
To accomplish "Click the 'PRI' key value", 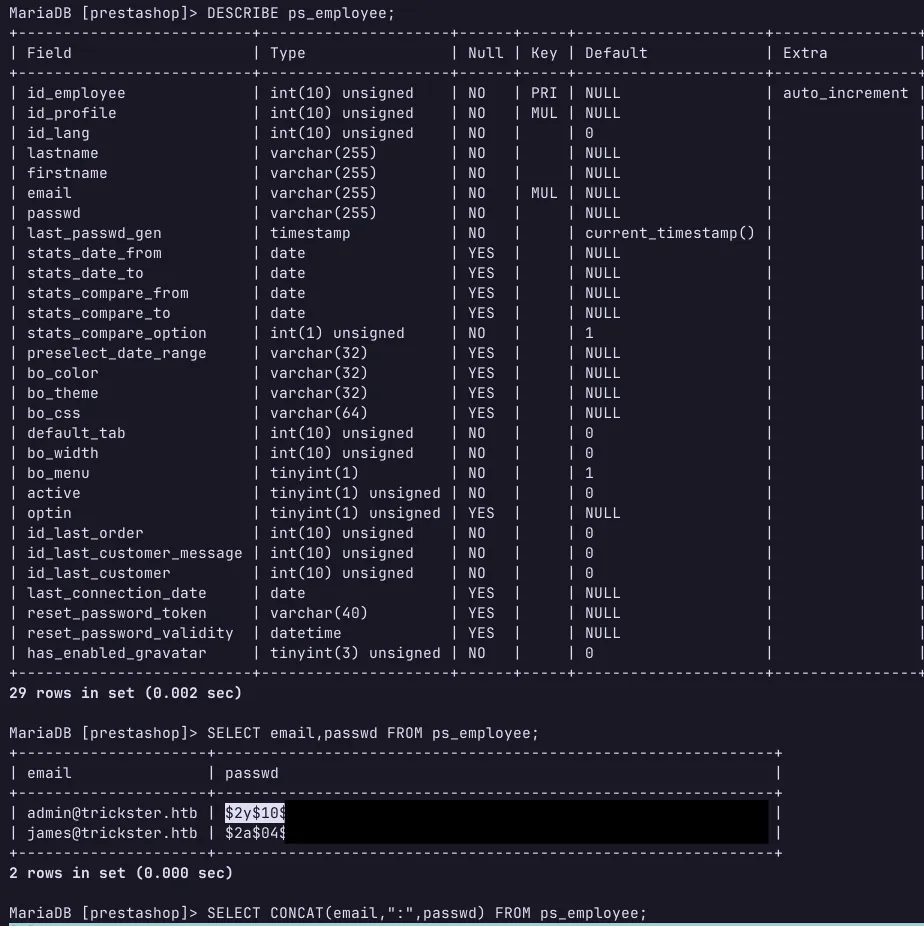I will 544,93.
